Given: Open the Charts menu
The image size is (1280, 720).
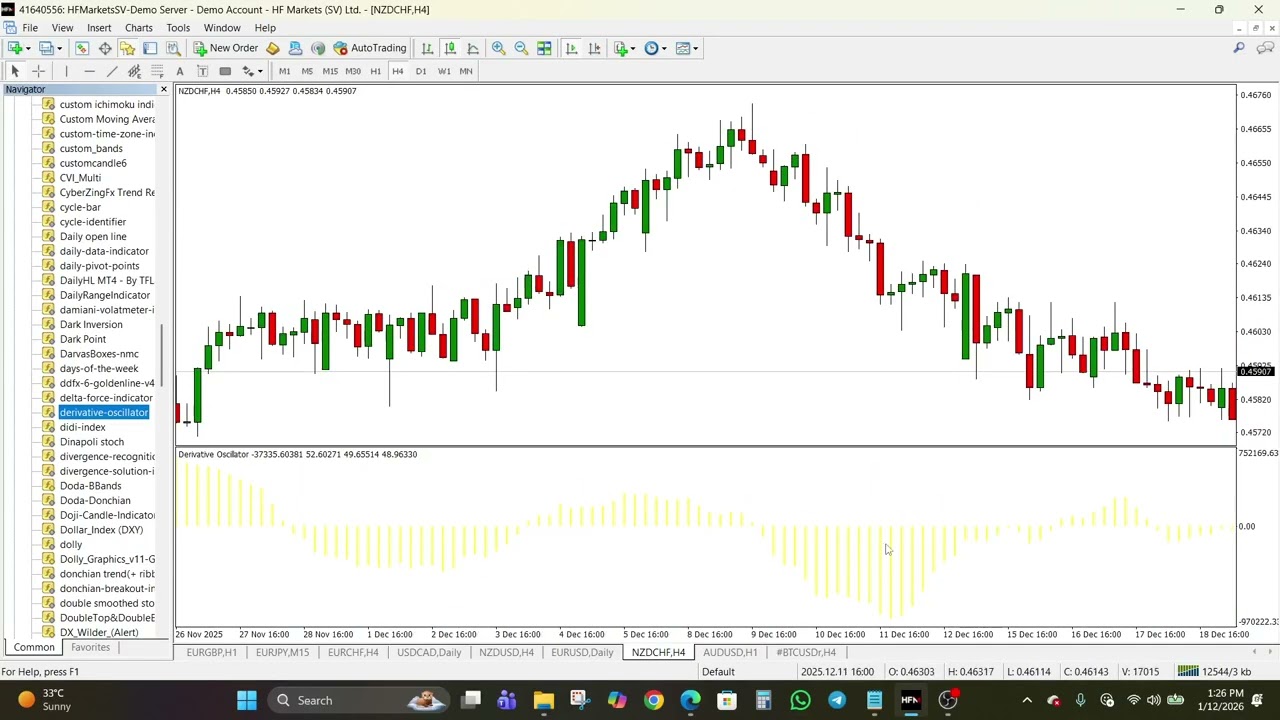Looking at the screenshot, I should point(139,28).
